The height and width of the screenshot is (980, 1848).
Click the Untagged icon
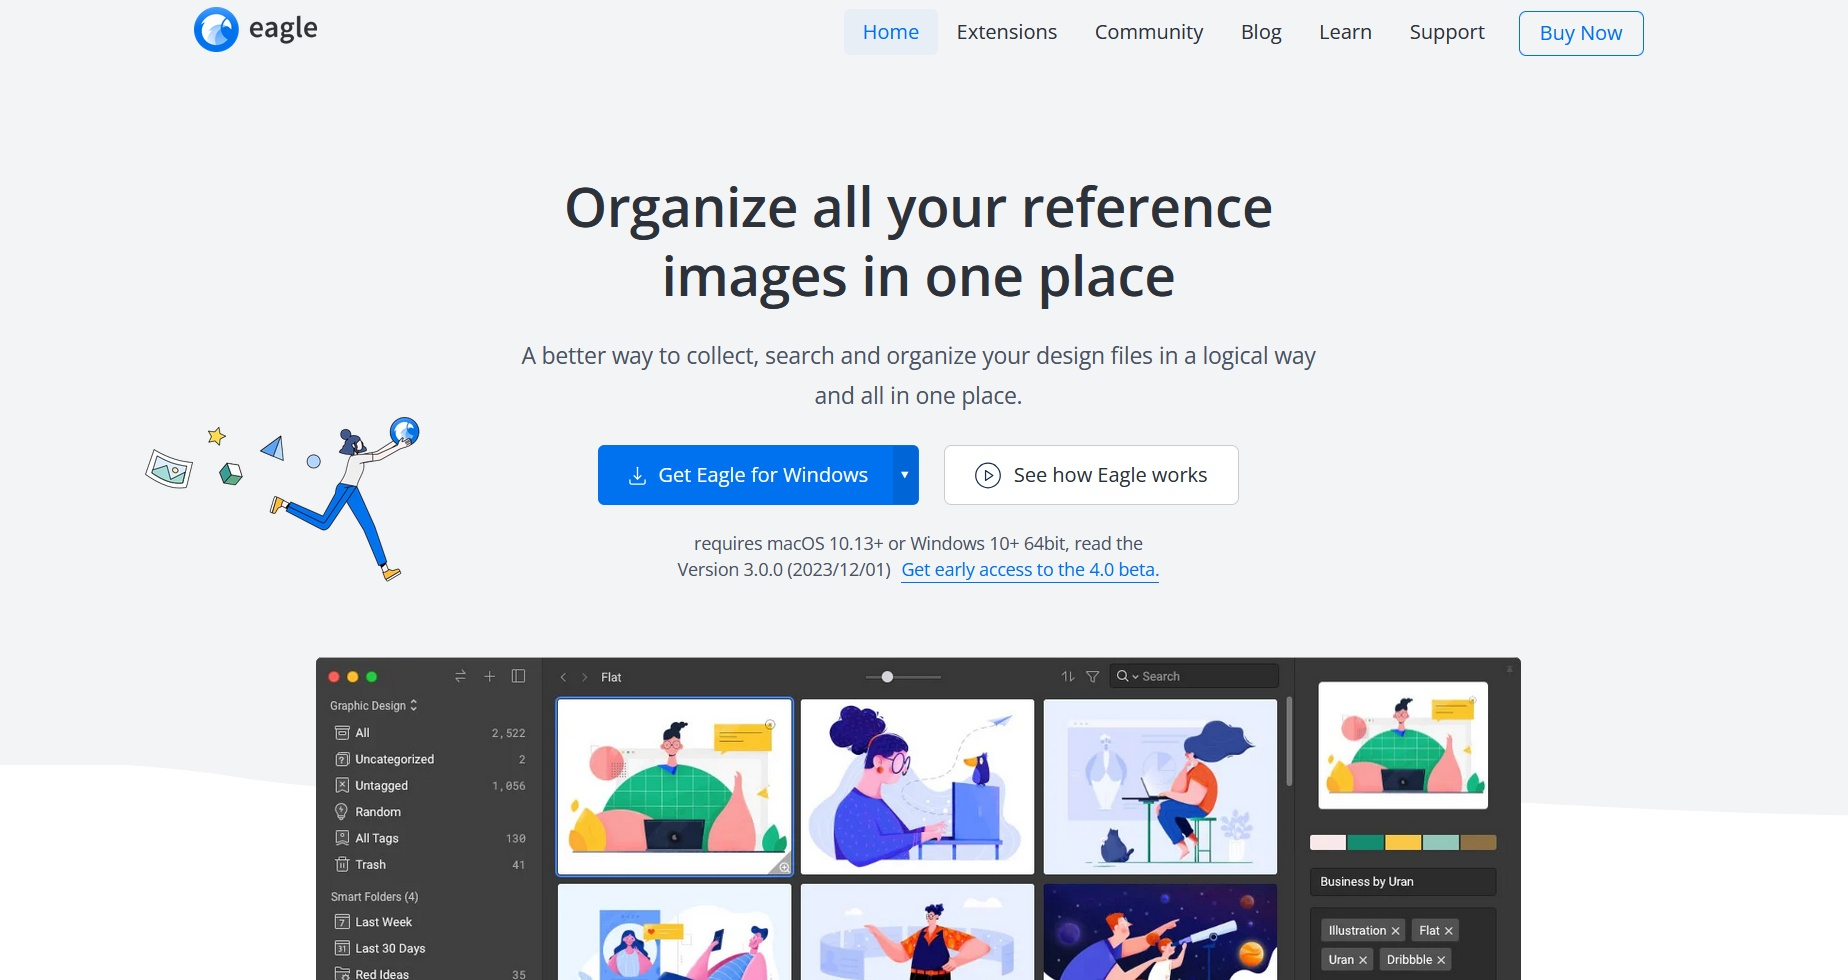pyautogui.click(x=342, y=786)
